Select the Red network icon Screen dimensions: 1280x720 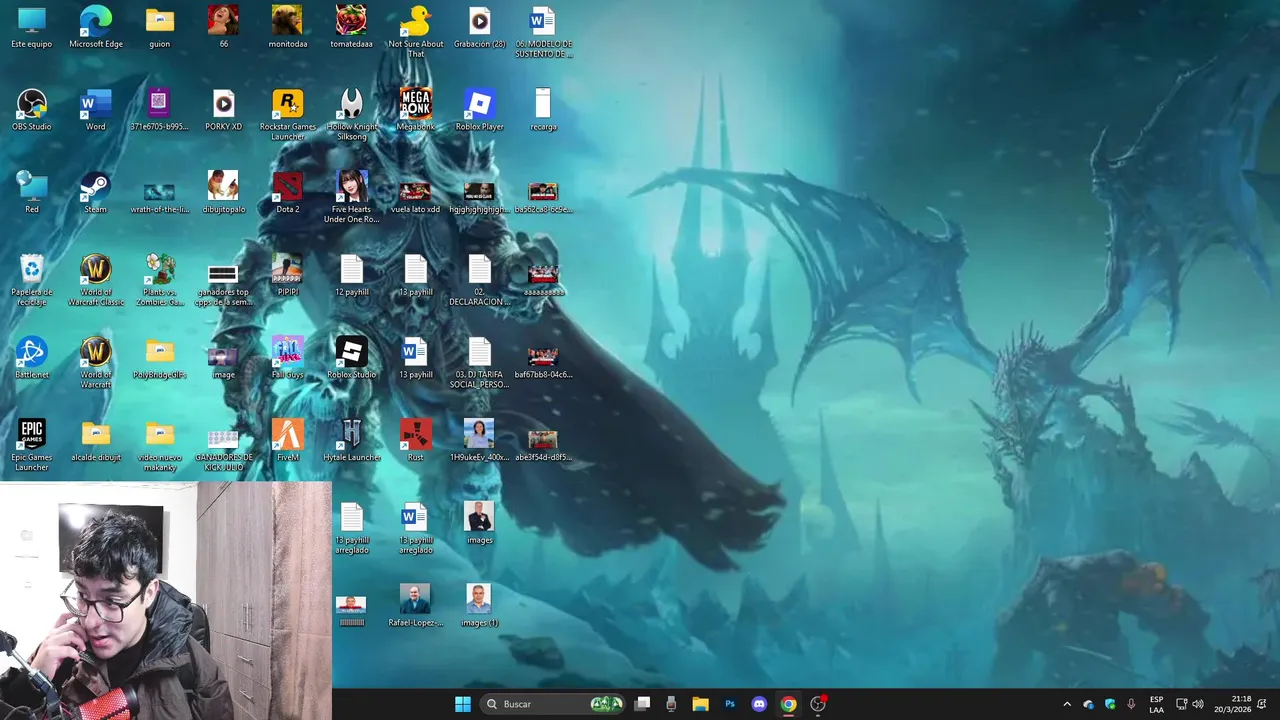click(32, 193)
